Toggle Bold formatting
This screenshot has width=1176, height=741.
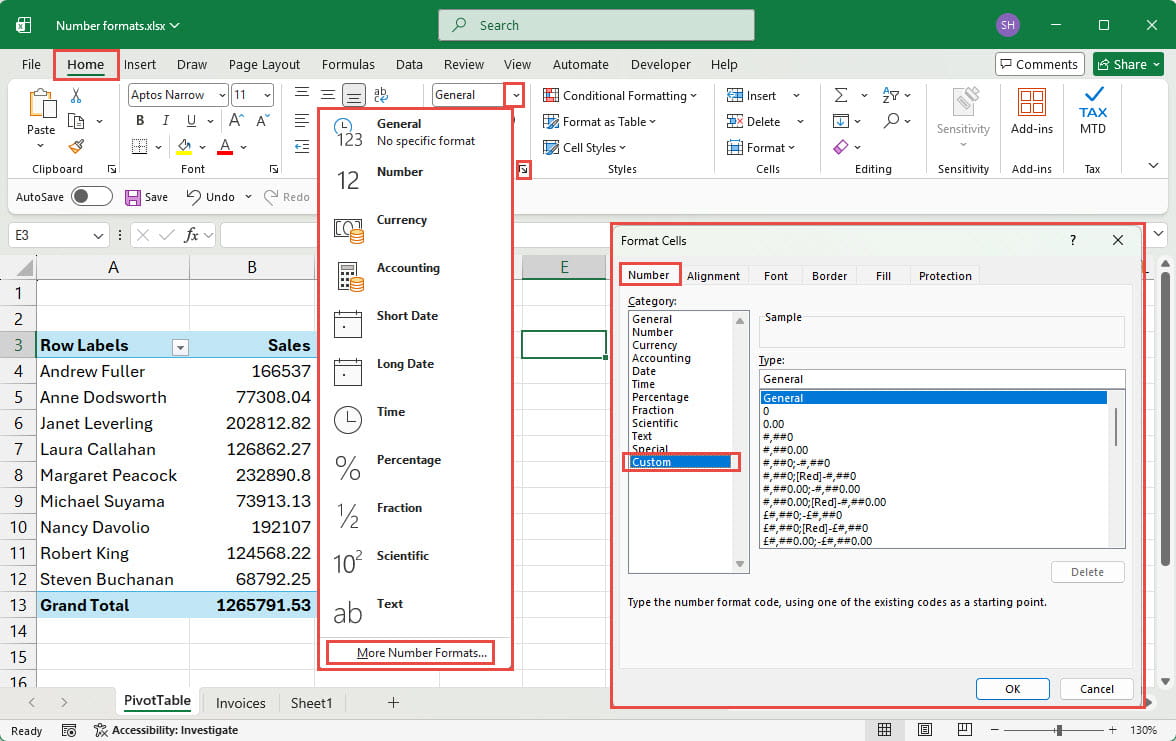point(140,121)
